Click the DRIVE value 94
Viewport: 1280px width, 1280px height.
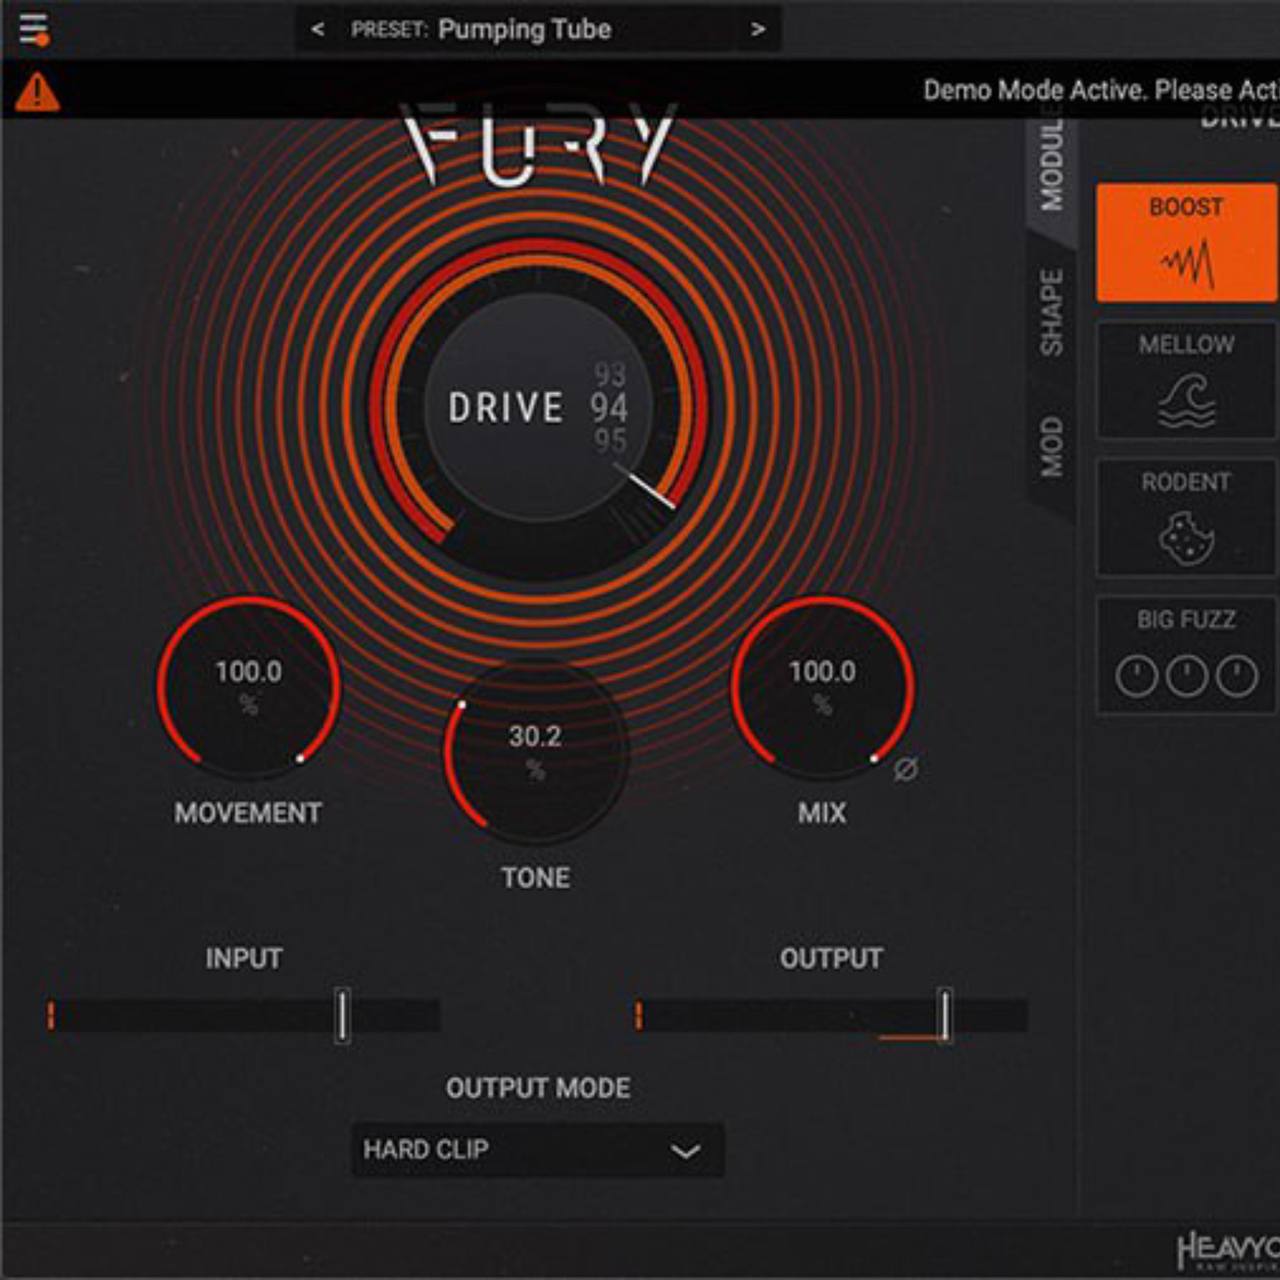click(608, 408)
